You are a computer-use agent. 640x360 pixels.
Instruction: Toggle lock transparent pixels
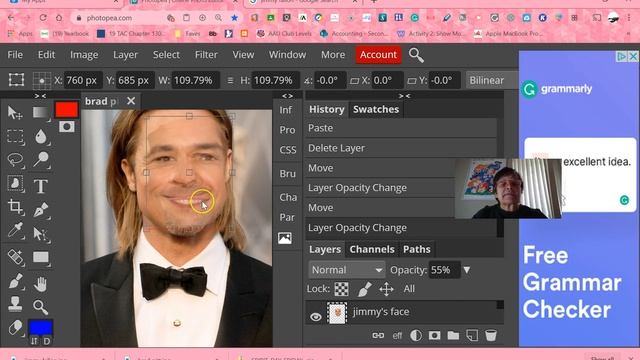[342, 289]
